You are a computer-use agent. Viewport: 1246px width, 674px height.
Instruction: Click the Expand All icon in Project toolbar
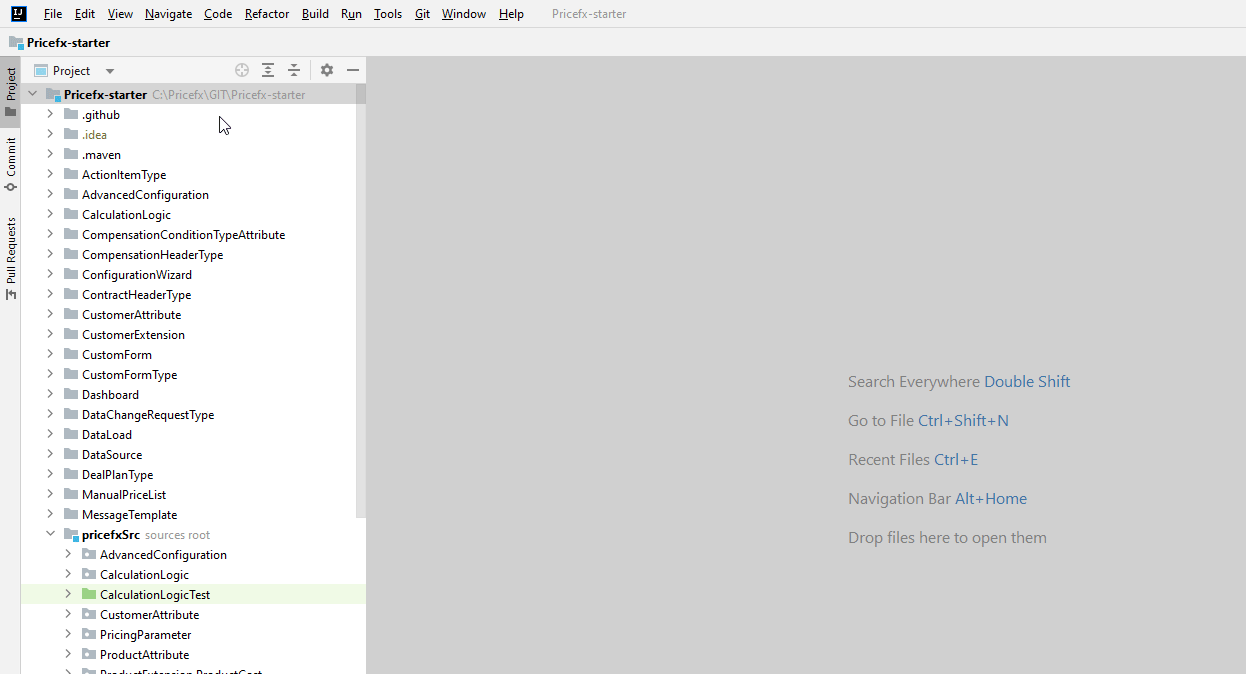[267, 70]
